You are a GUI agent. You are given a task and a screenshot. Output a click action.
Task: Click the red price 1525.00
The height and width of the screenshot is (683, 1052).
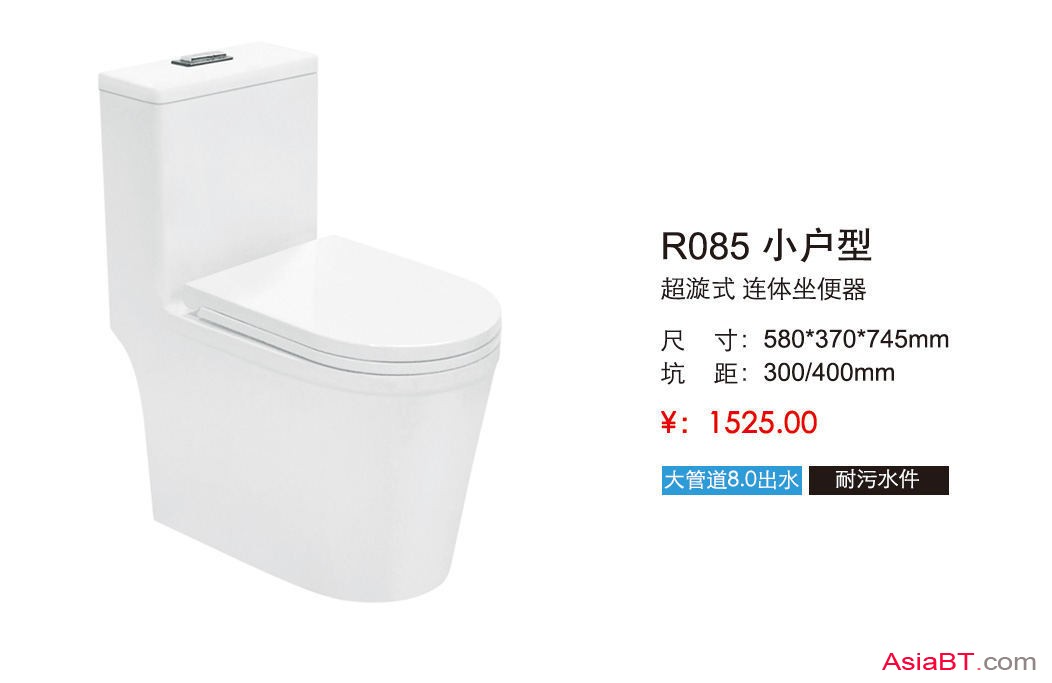click(764, 423)
